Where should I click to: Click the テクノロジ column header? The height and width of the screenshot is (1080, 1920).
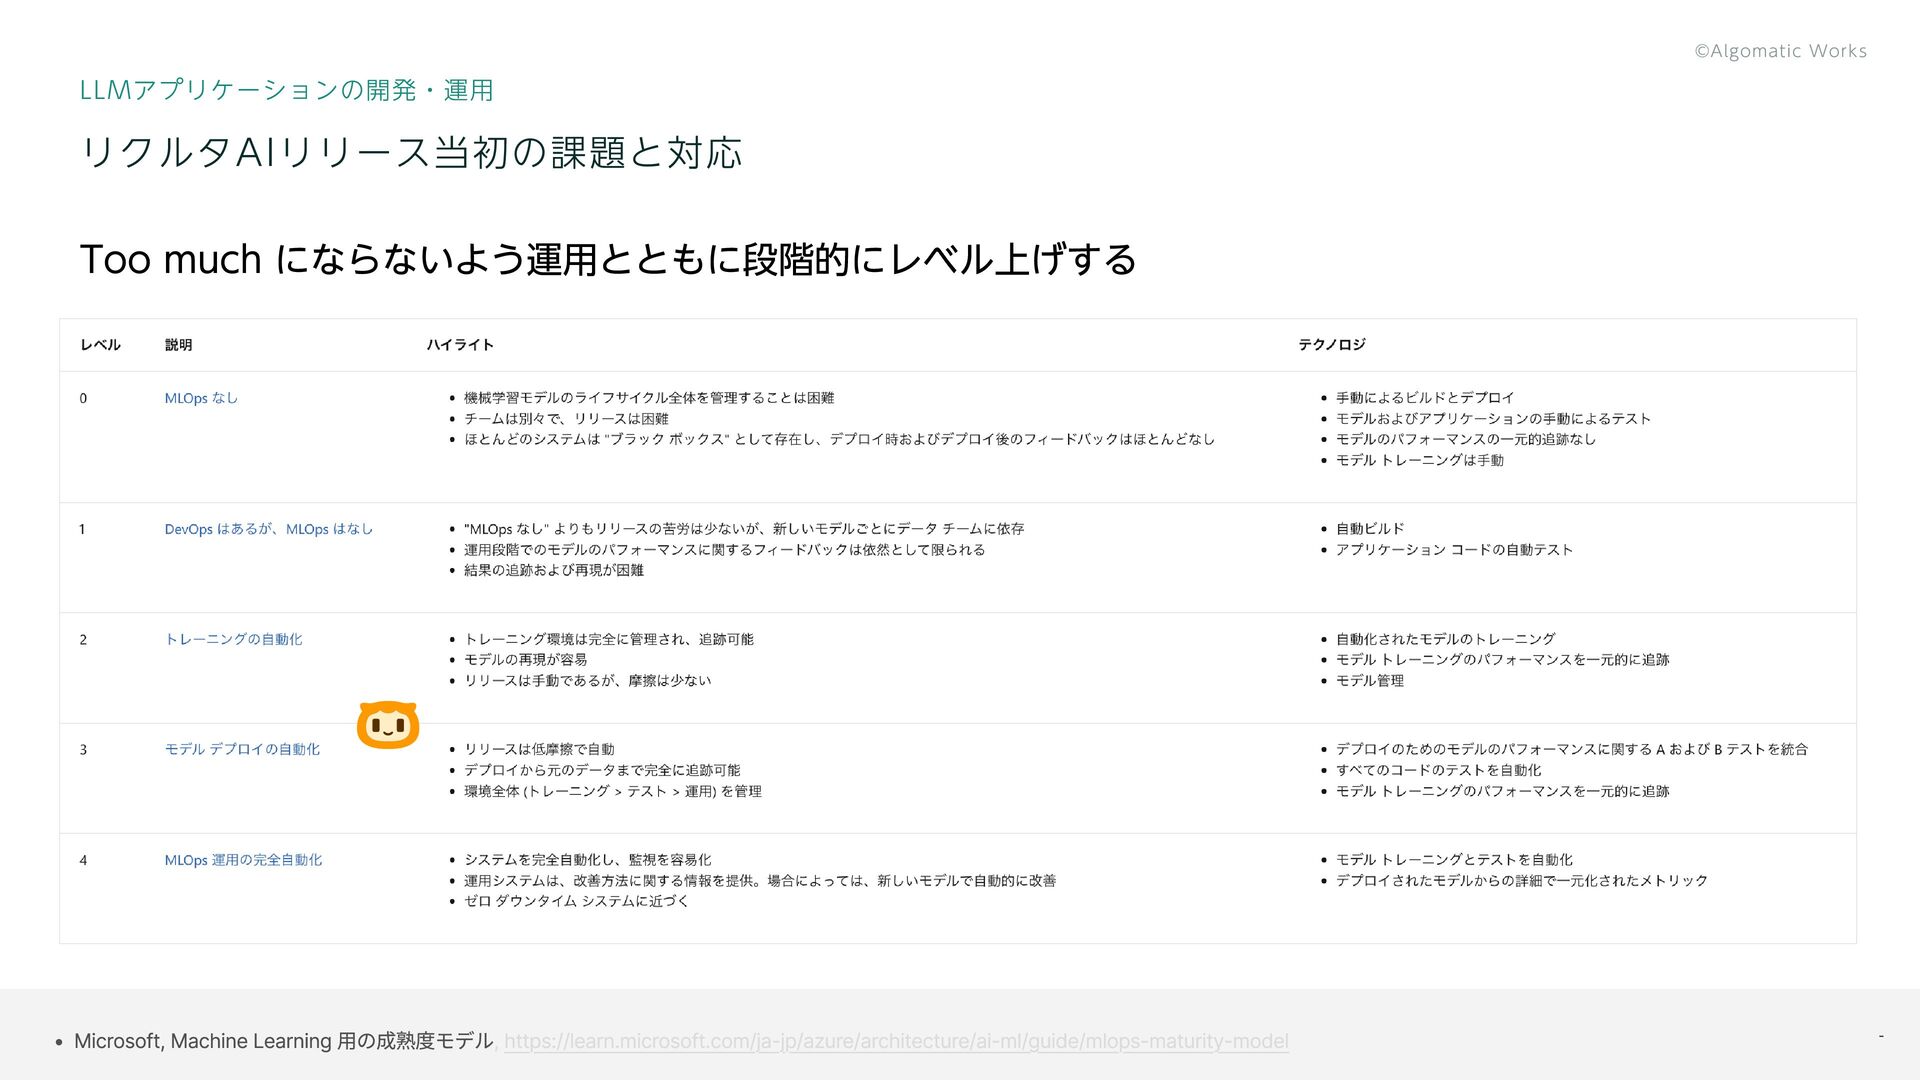click(1331, 345)
